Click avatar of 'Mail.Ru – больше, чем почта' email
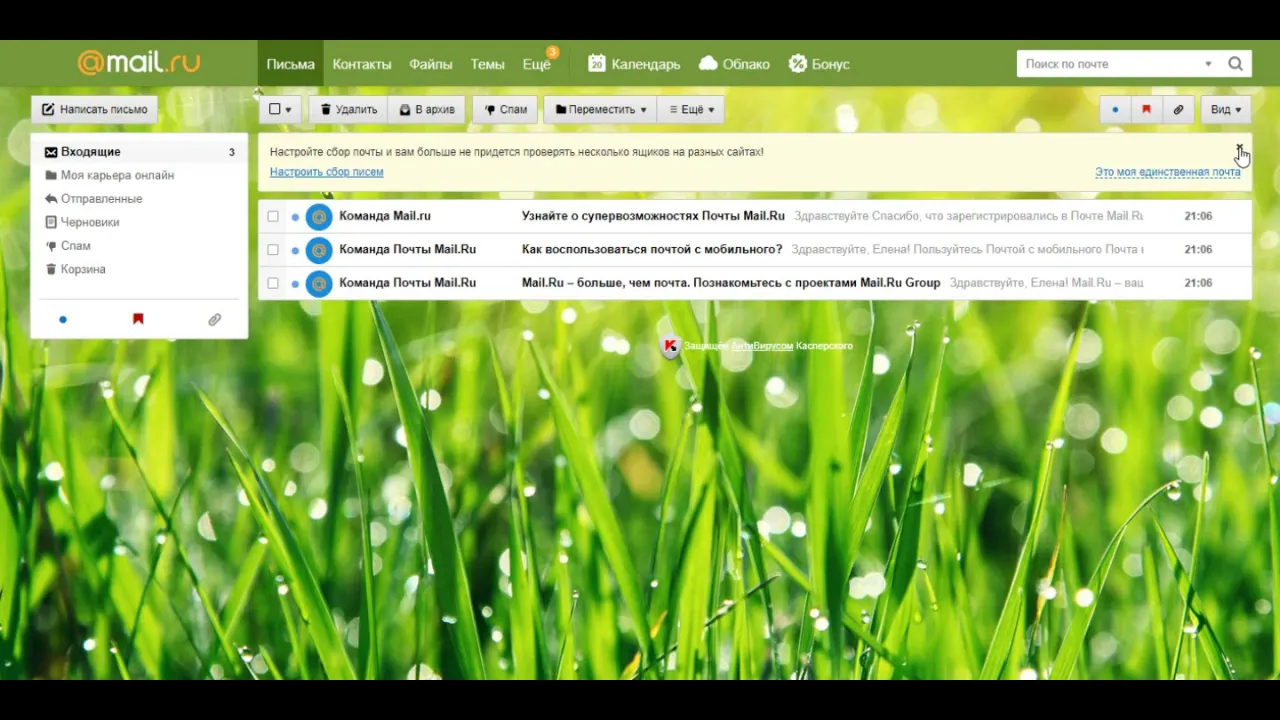The width and height of the screenshot is (1280, 720). (x=319, y=283)
